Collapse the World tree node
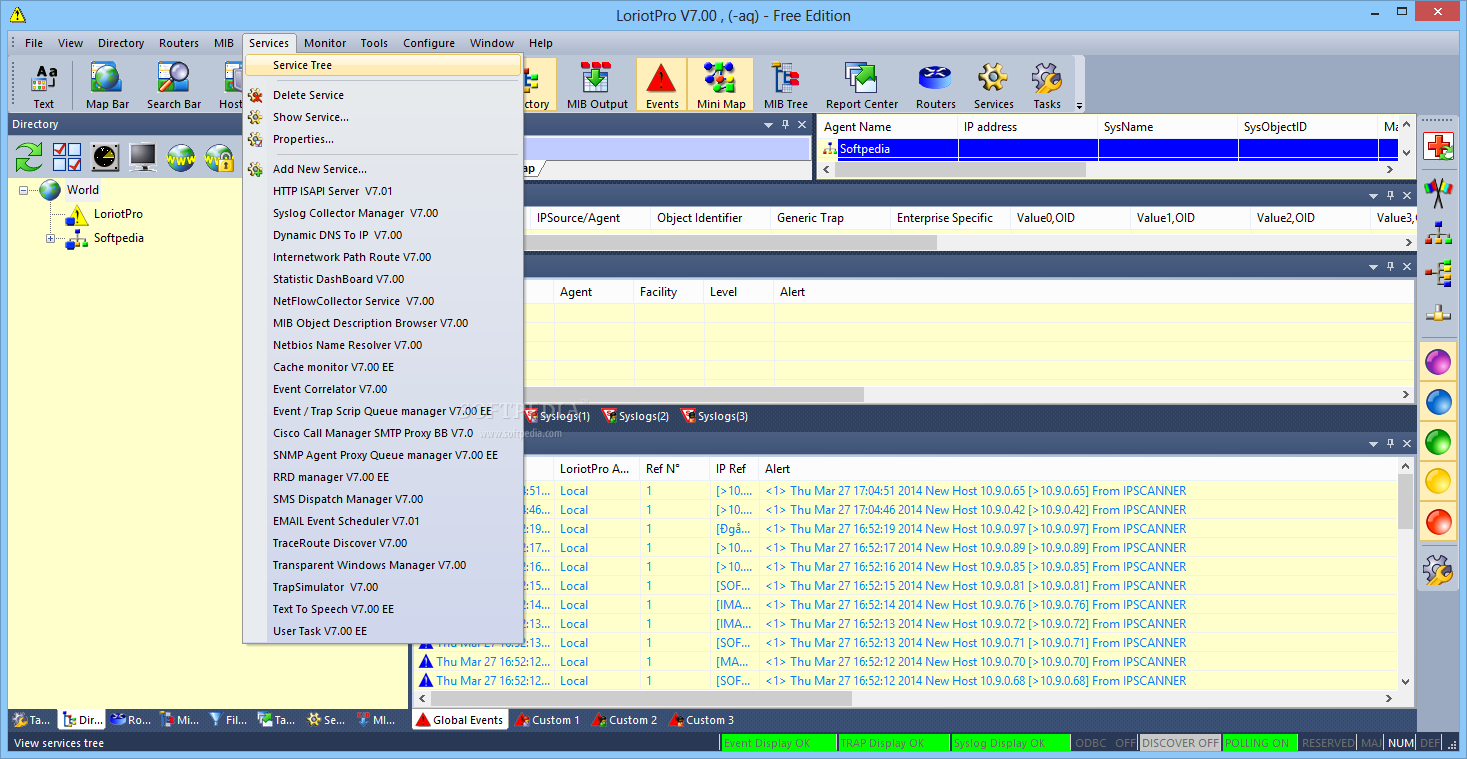This screenshot has width=1467, height=759. click(x=24, y=190)
